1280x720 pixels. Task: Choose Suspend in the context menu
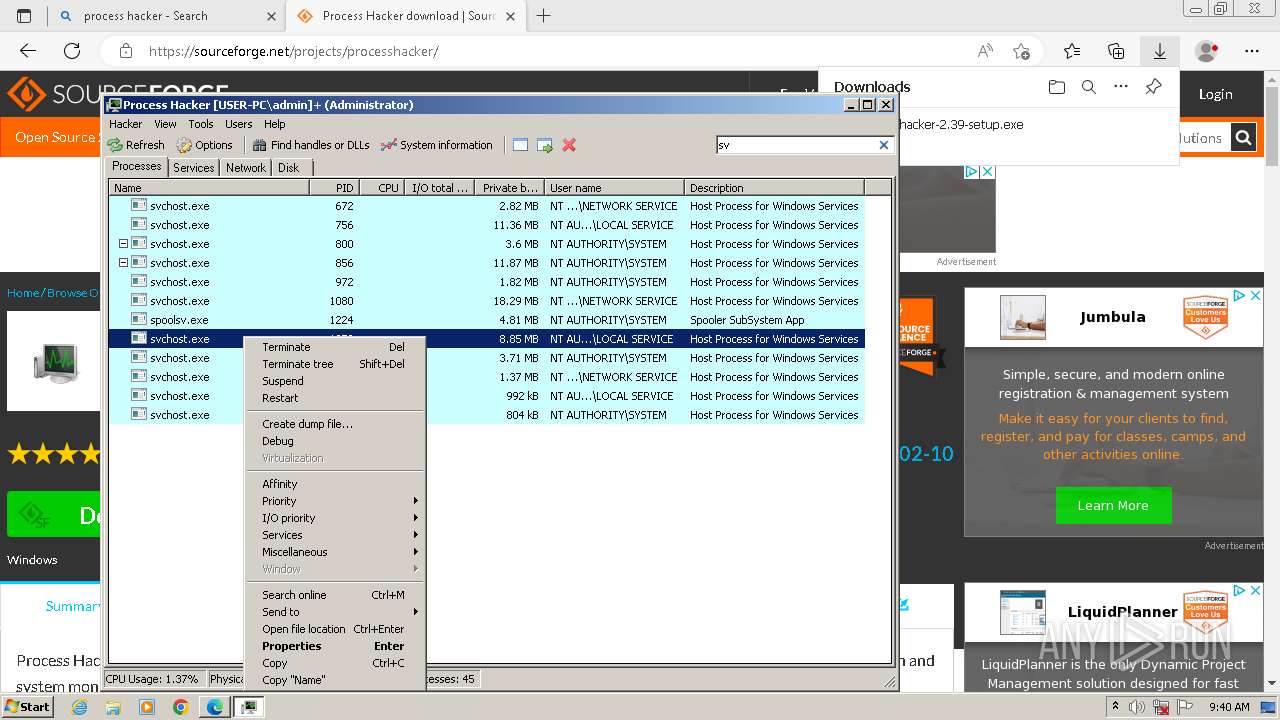click(x=335, y=381)
